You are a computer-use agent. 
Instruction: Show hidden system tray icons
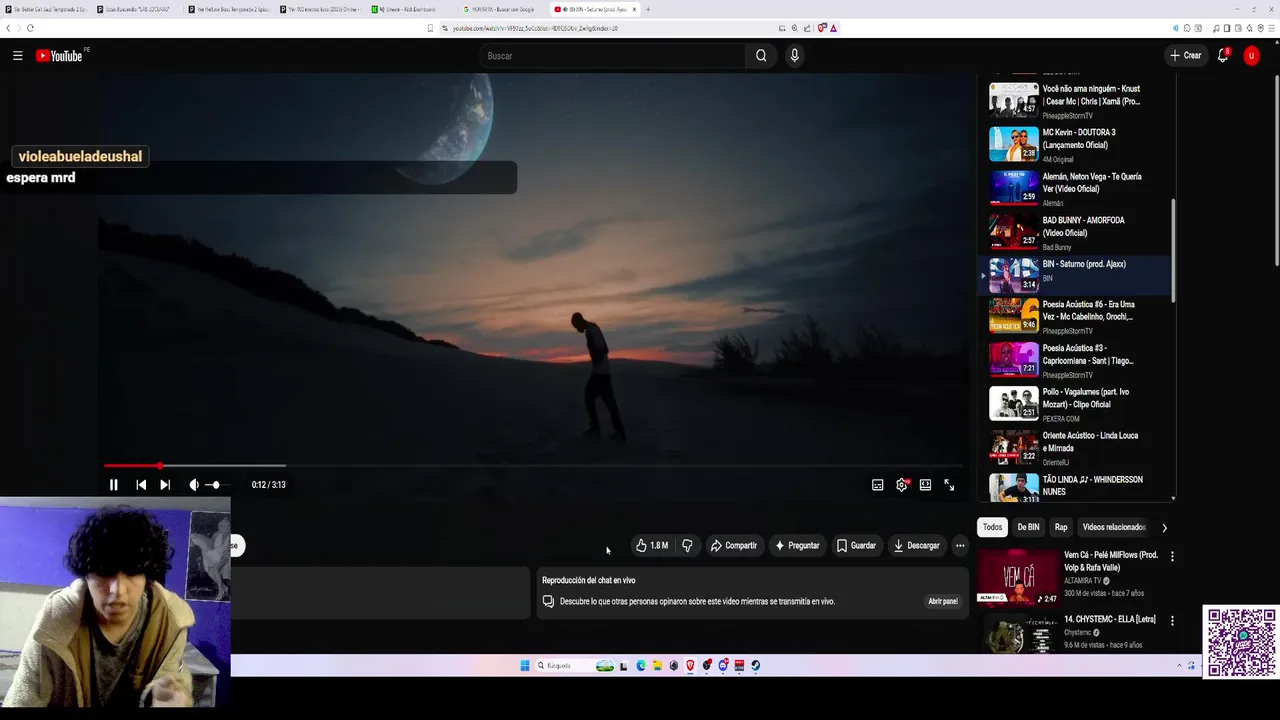tap(1179, 665)
